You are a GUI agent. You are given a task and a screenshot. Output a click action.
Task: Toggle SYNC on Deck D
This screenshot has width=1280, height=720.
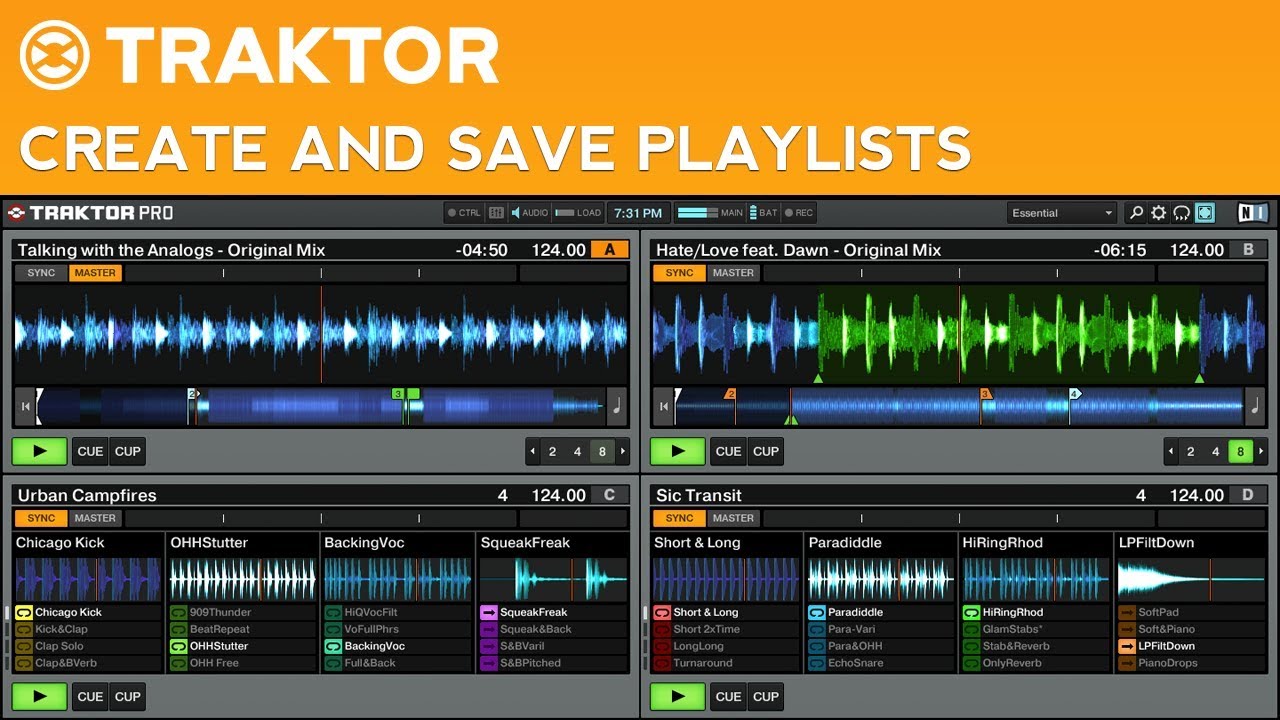click(x=679, y=518)
